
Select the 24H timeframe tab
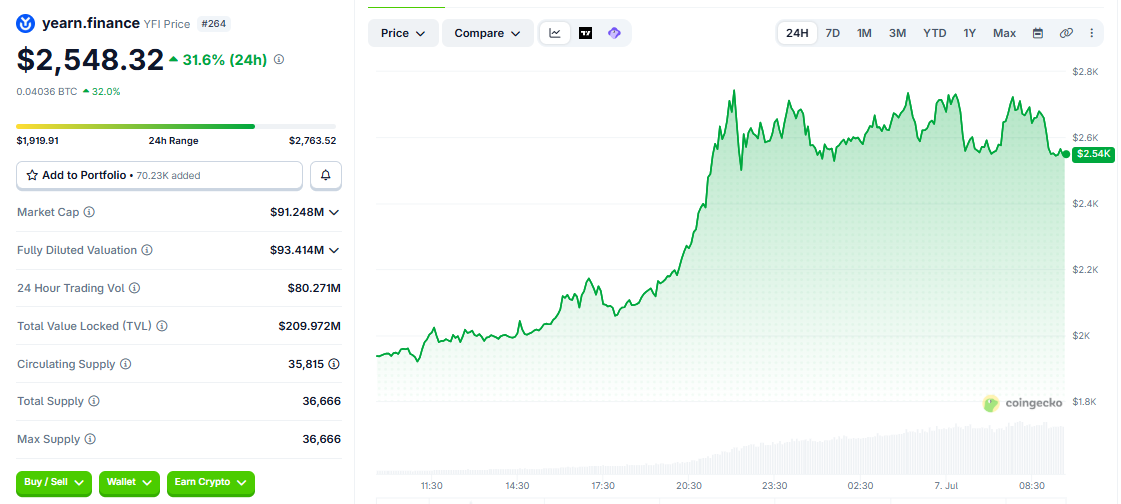click(797, 33)
